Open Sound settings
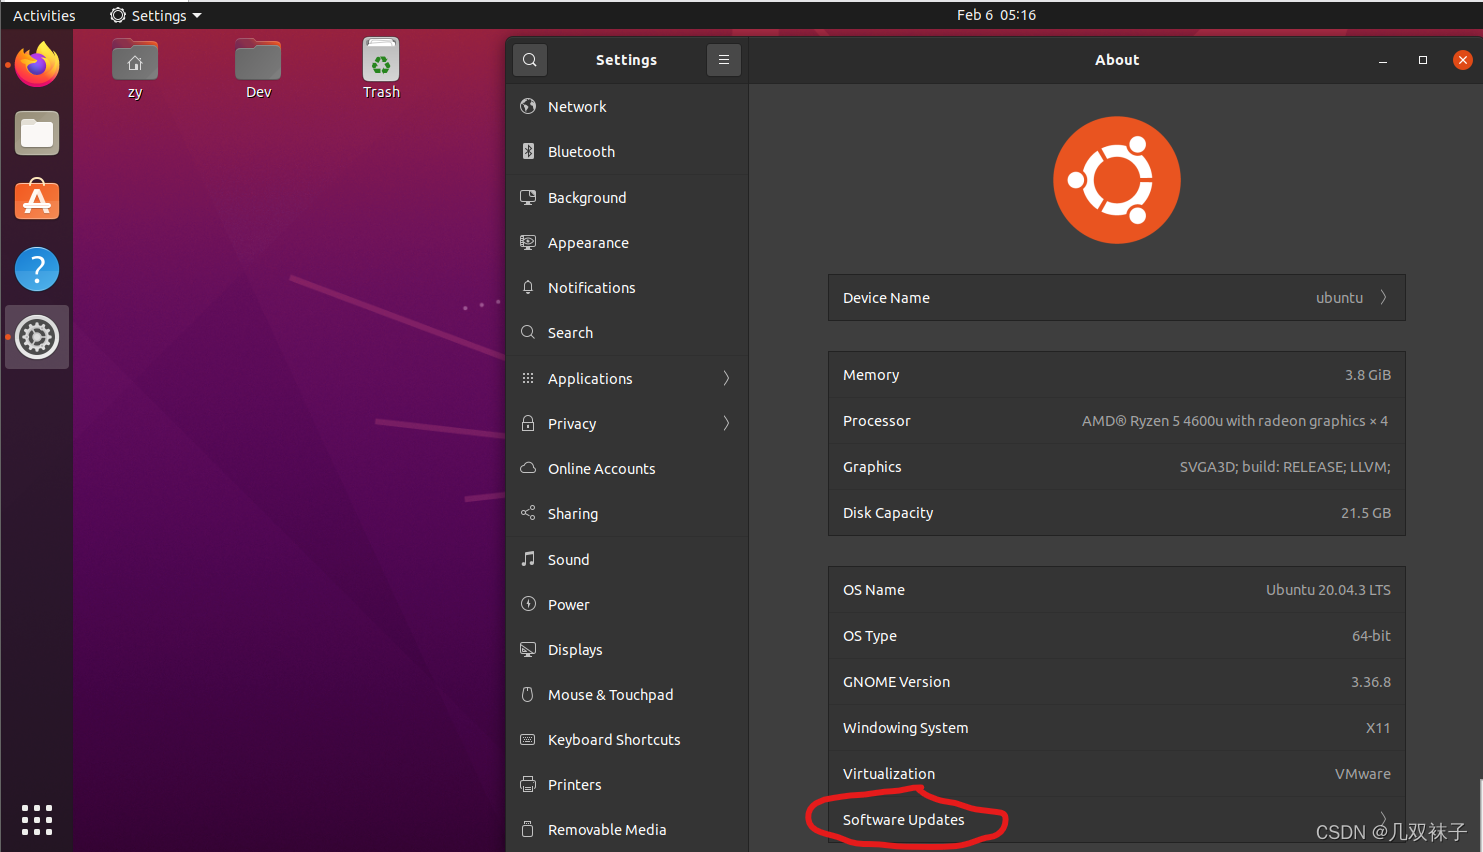This screenshot has width=1483, height=852. pyautogui.click(x=627, y=559)
